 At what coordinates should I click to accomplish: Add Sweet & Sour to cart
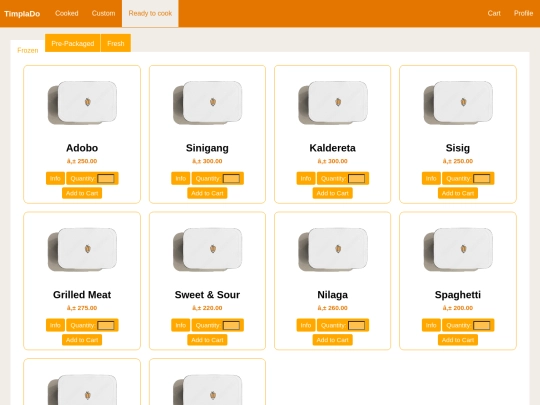click(207, 340)
